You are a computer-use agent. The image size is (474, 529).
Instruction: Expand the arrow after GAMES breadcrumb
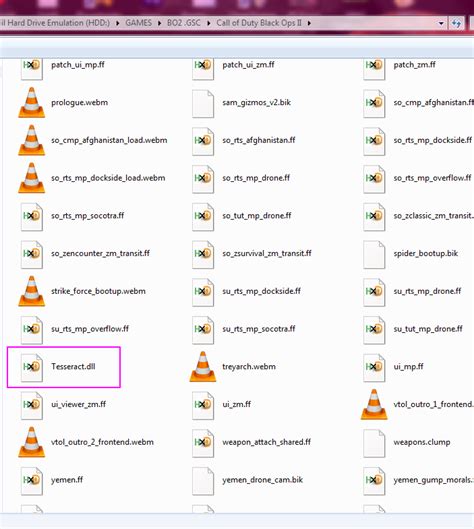coord(159,23)
